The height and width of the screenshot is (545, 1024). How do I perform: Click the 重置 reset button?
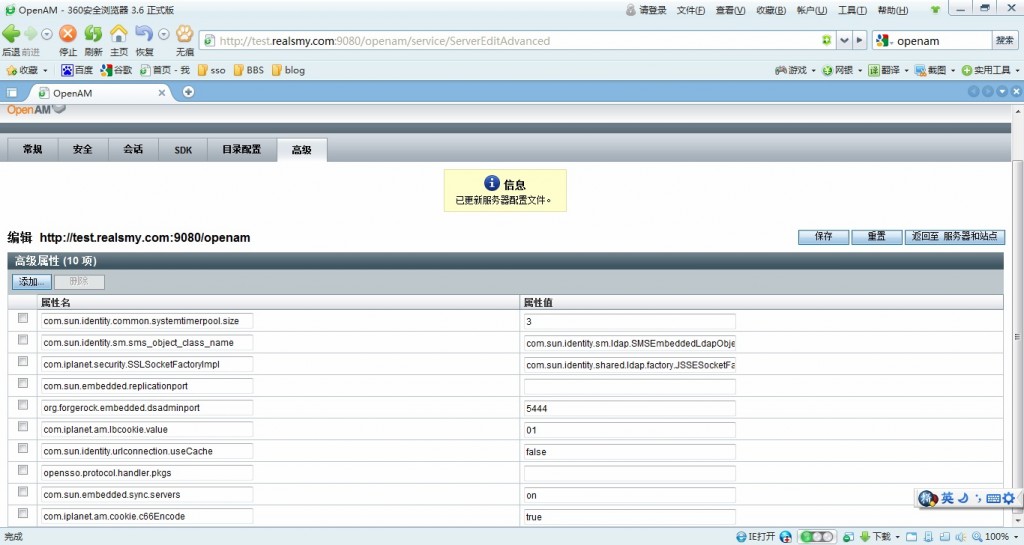click(x=876, y=236)
